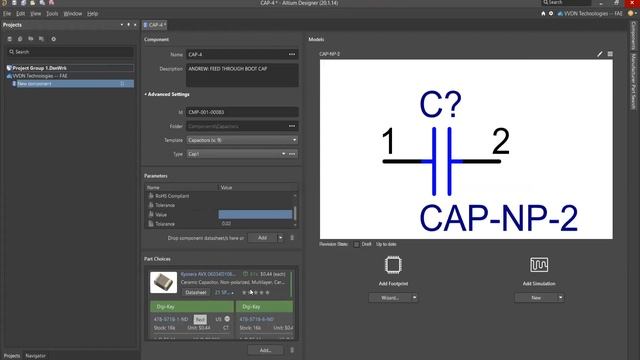
Task: Click fourth icon in Projects panel toolbar
Action: coord(41,39)
